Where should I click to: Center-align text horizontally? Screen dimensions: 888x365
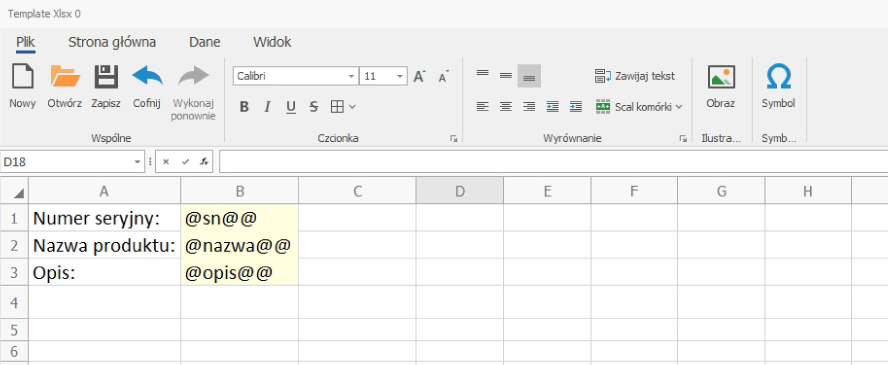(506, 106)
